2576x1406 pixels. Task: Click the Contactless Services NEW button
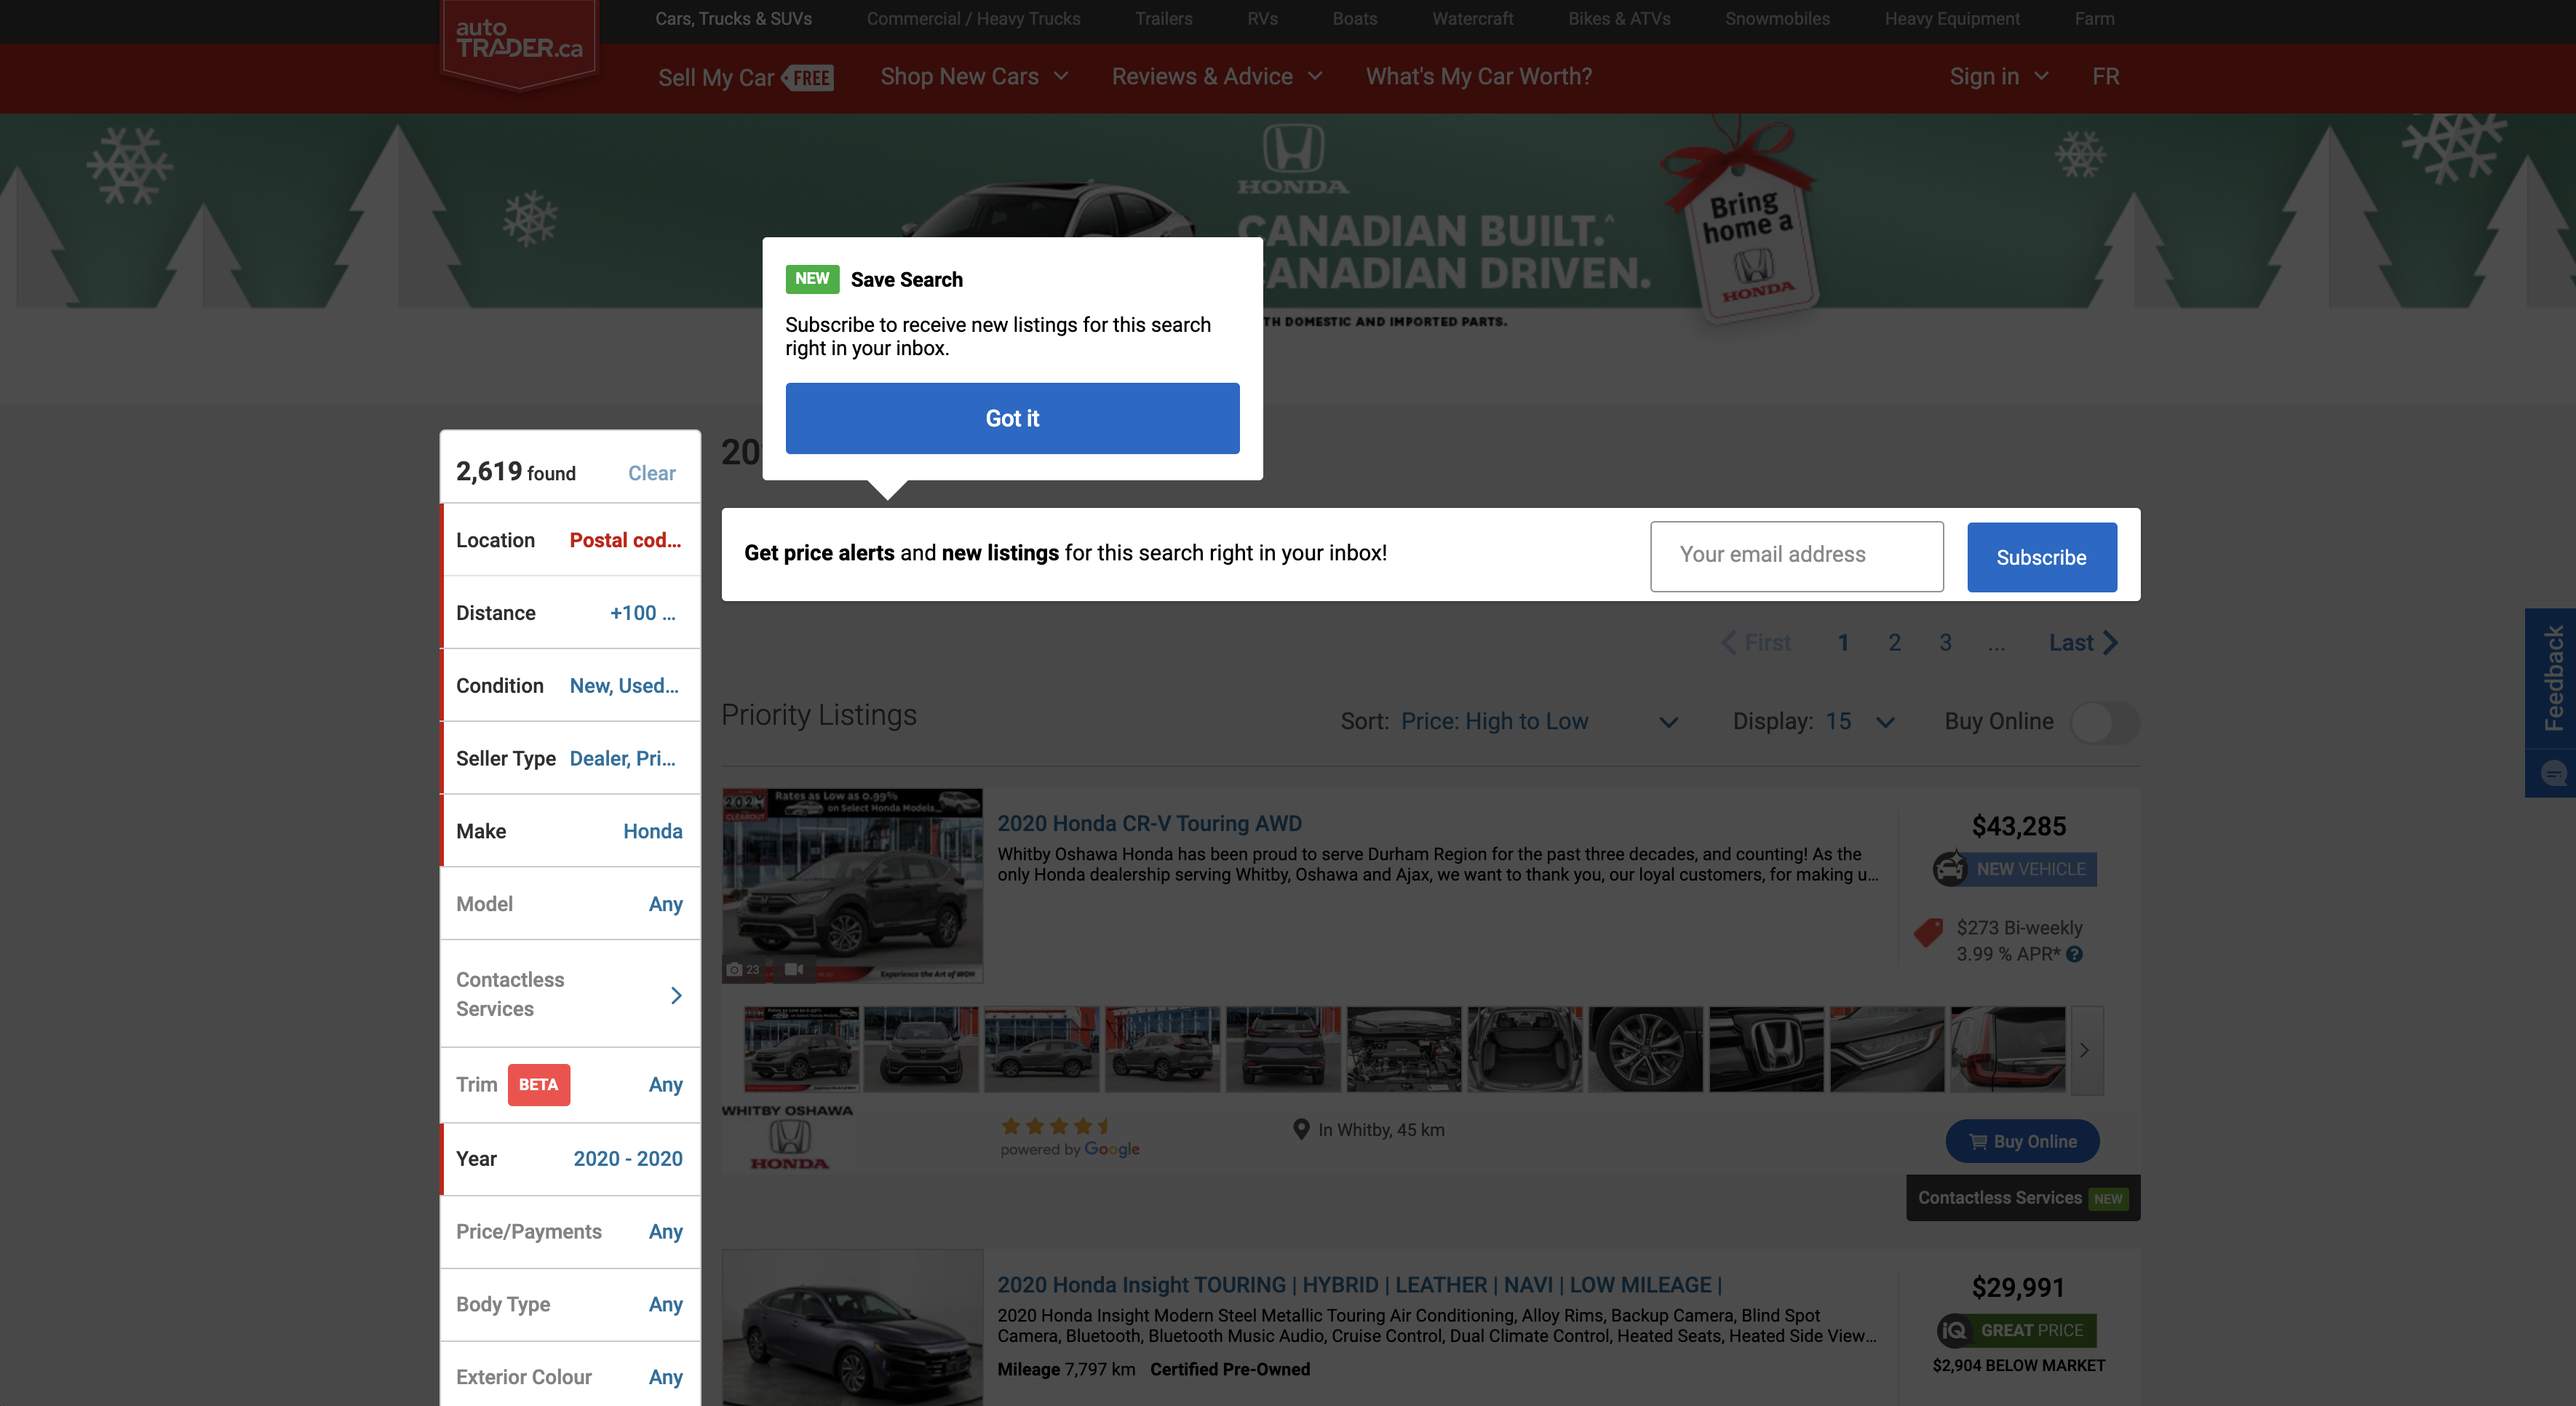pyautogui.click(x=2022, y=1198)
